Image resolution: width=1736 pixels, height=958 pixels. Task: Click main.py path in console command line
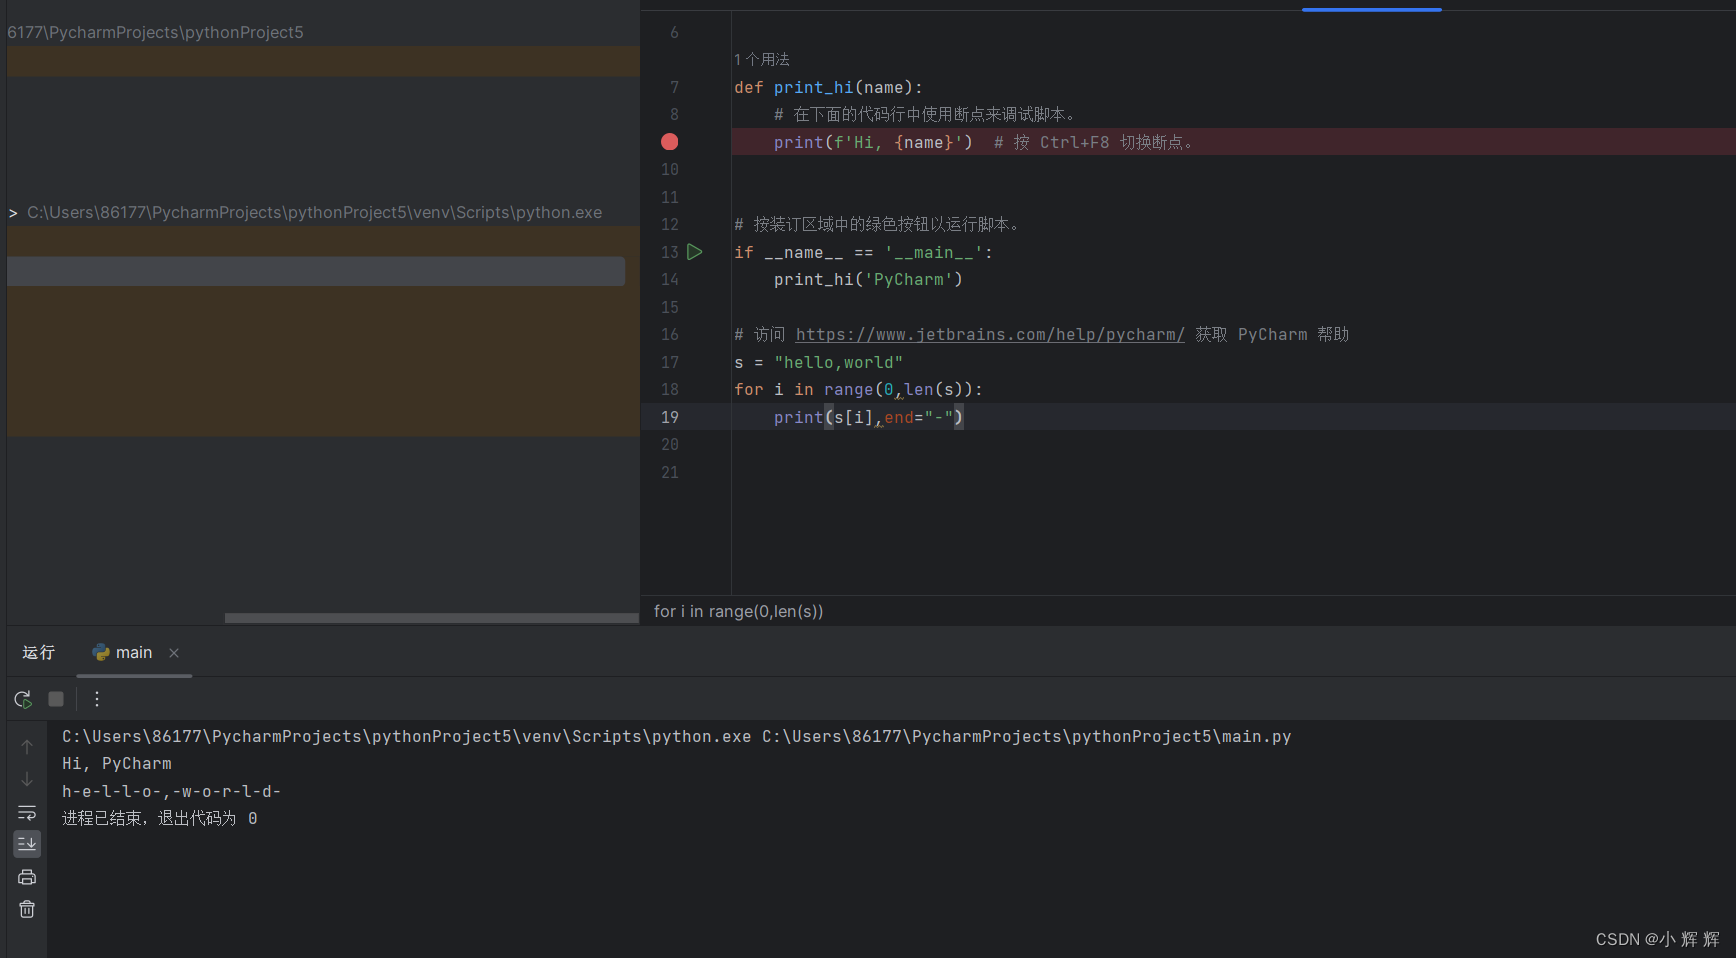pyautogui.click(x=1027, y=737)
